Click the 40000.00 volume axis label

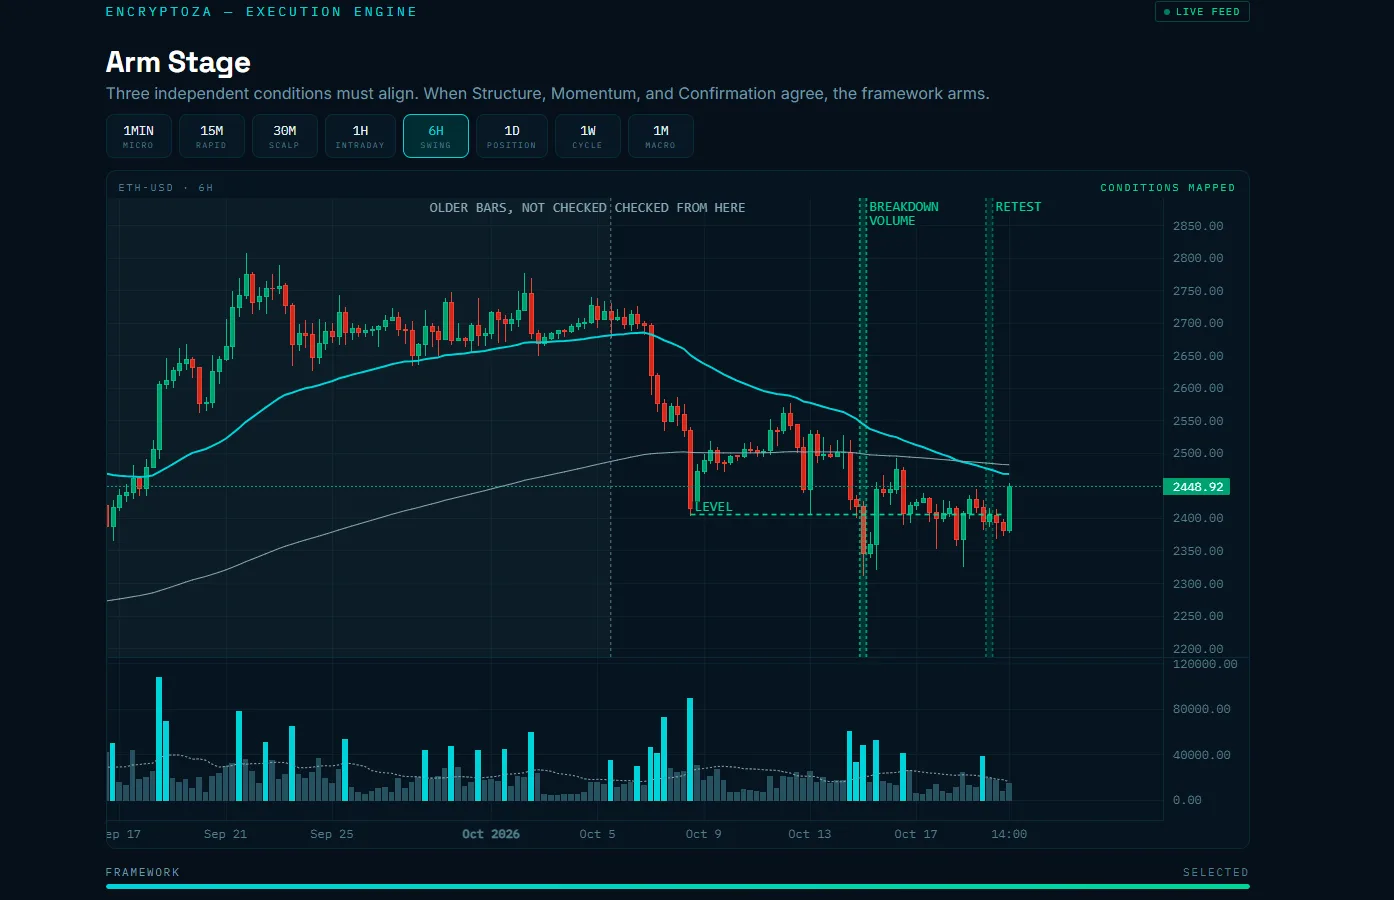(1202, 755)
